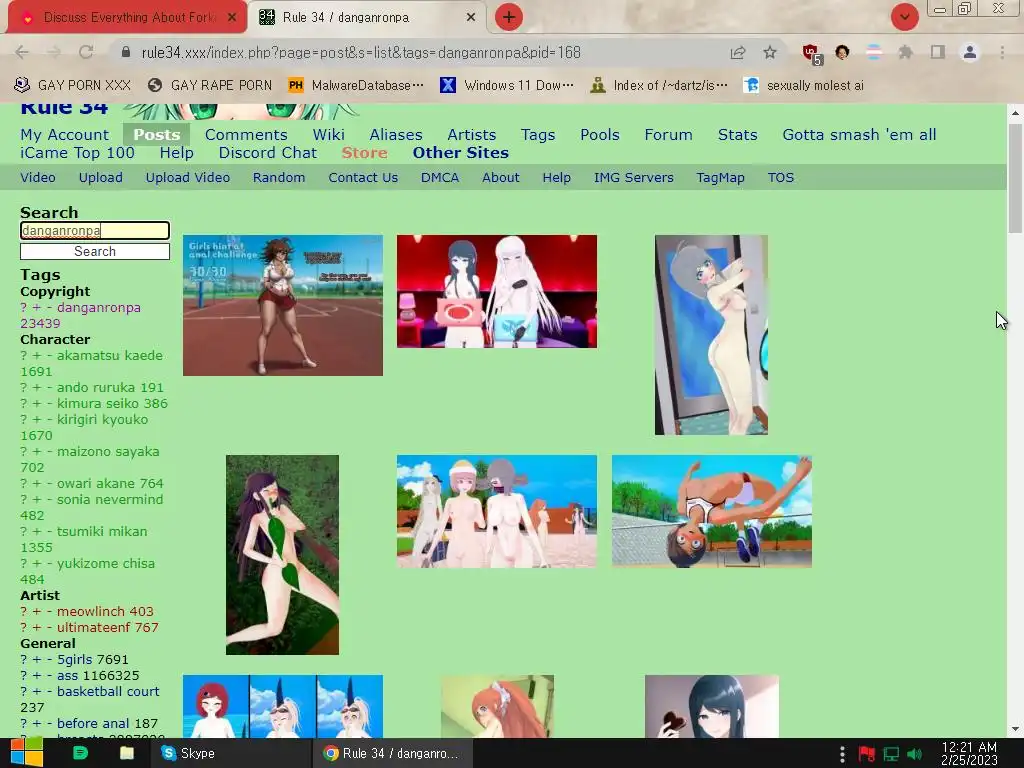The image size is (1024, 768).
Task: Click Help between About and IMG Servers
Action: 556,178
